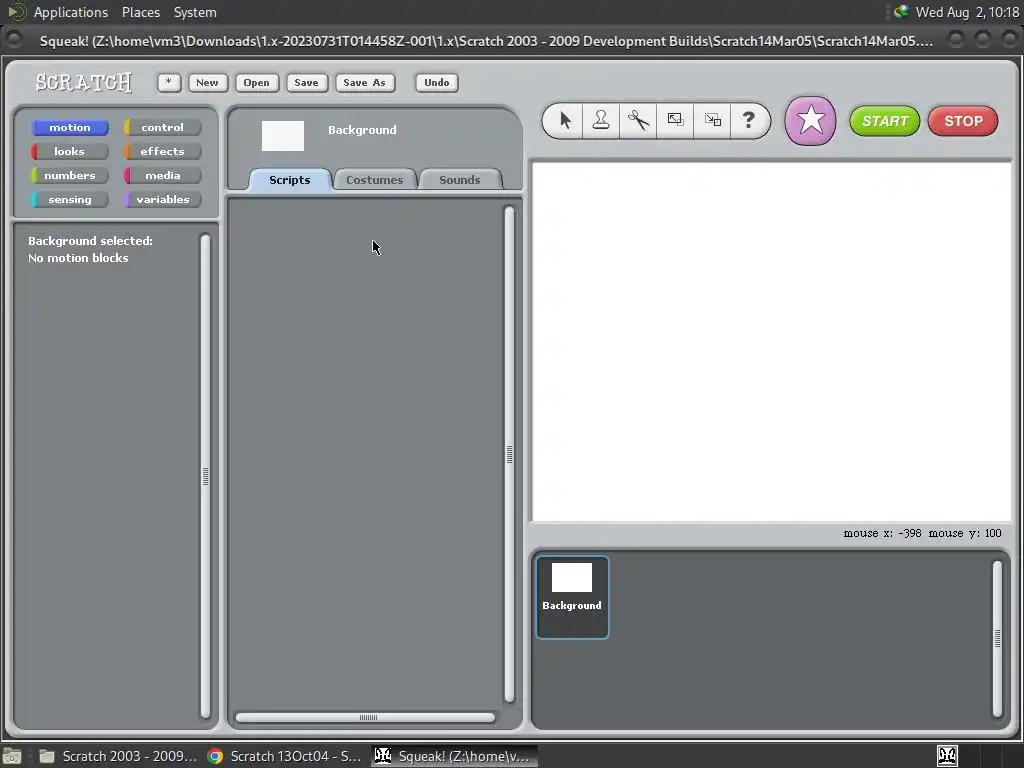Viewport: 1024px width, 768px height.
Task: Click the scripts area vertical scrollbar
Action: click(x=509, y=454)
